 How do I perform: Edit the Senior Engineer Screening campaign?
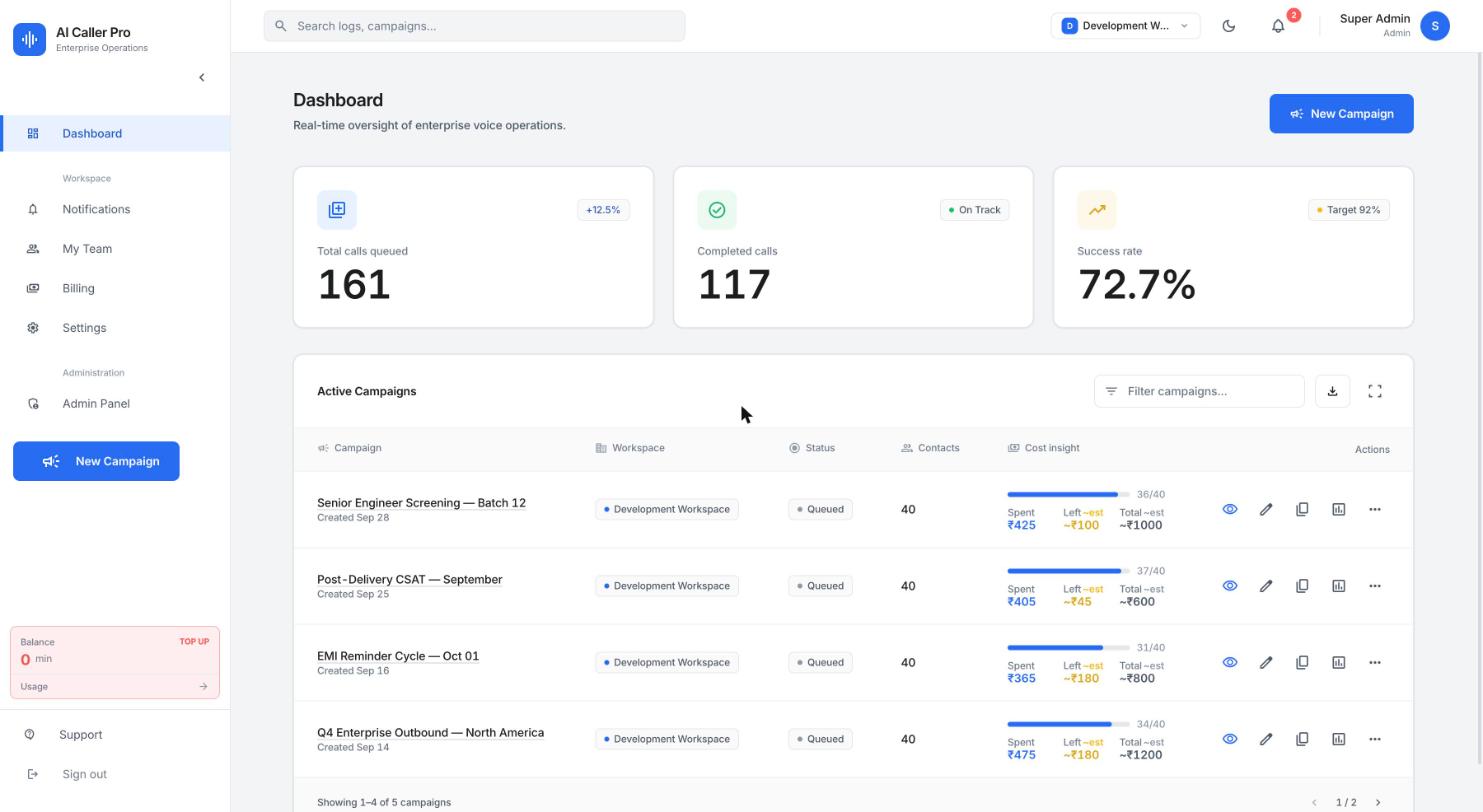point(1266,509)
